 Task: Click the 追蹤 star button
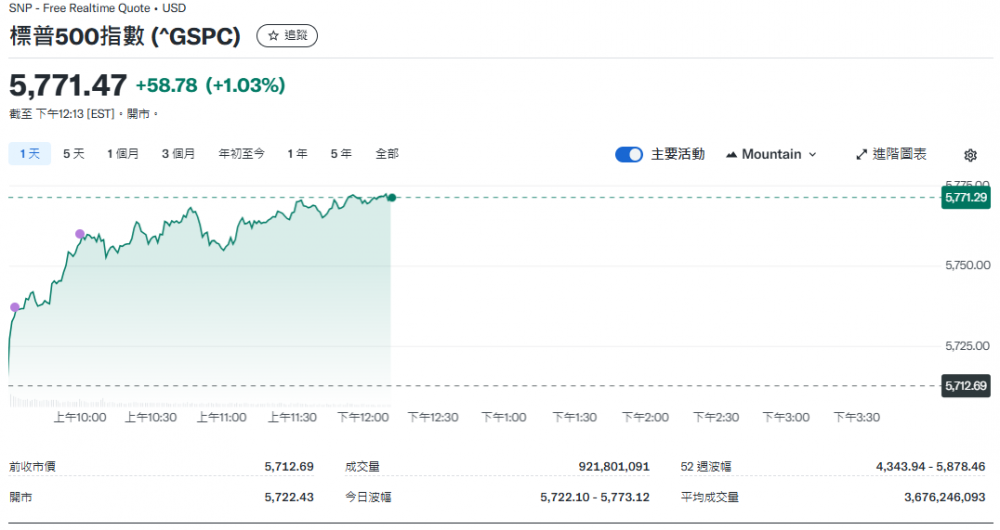288,36
